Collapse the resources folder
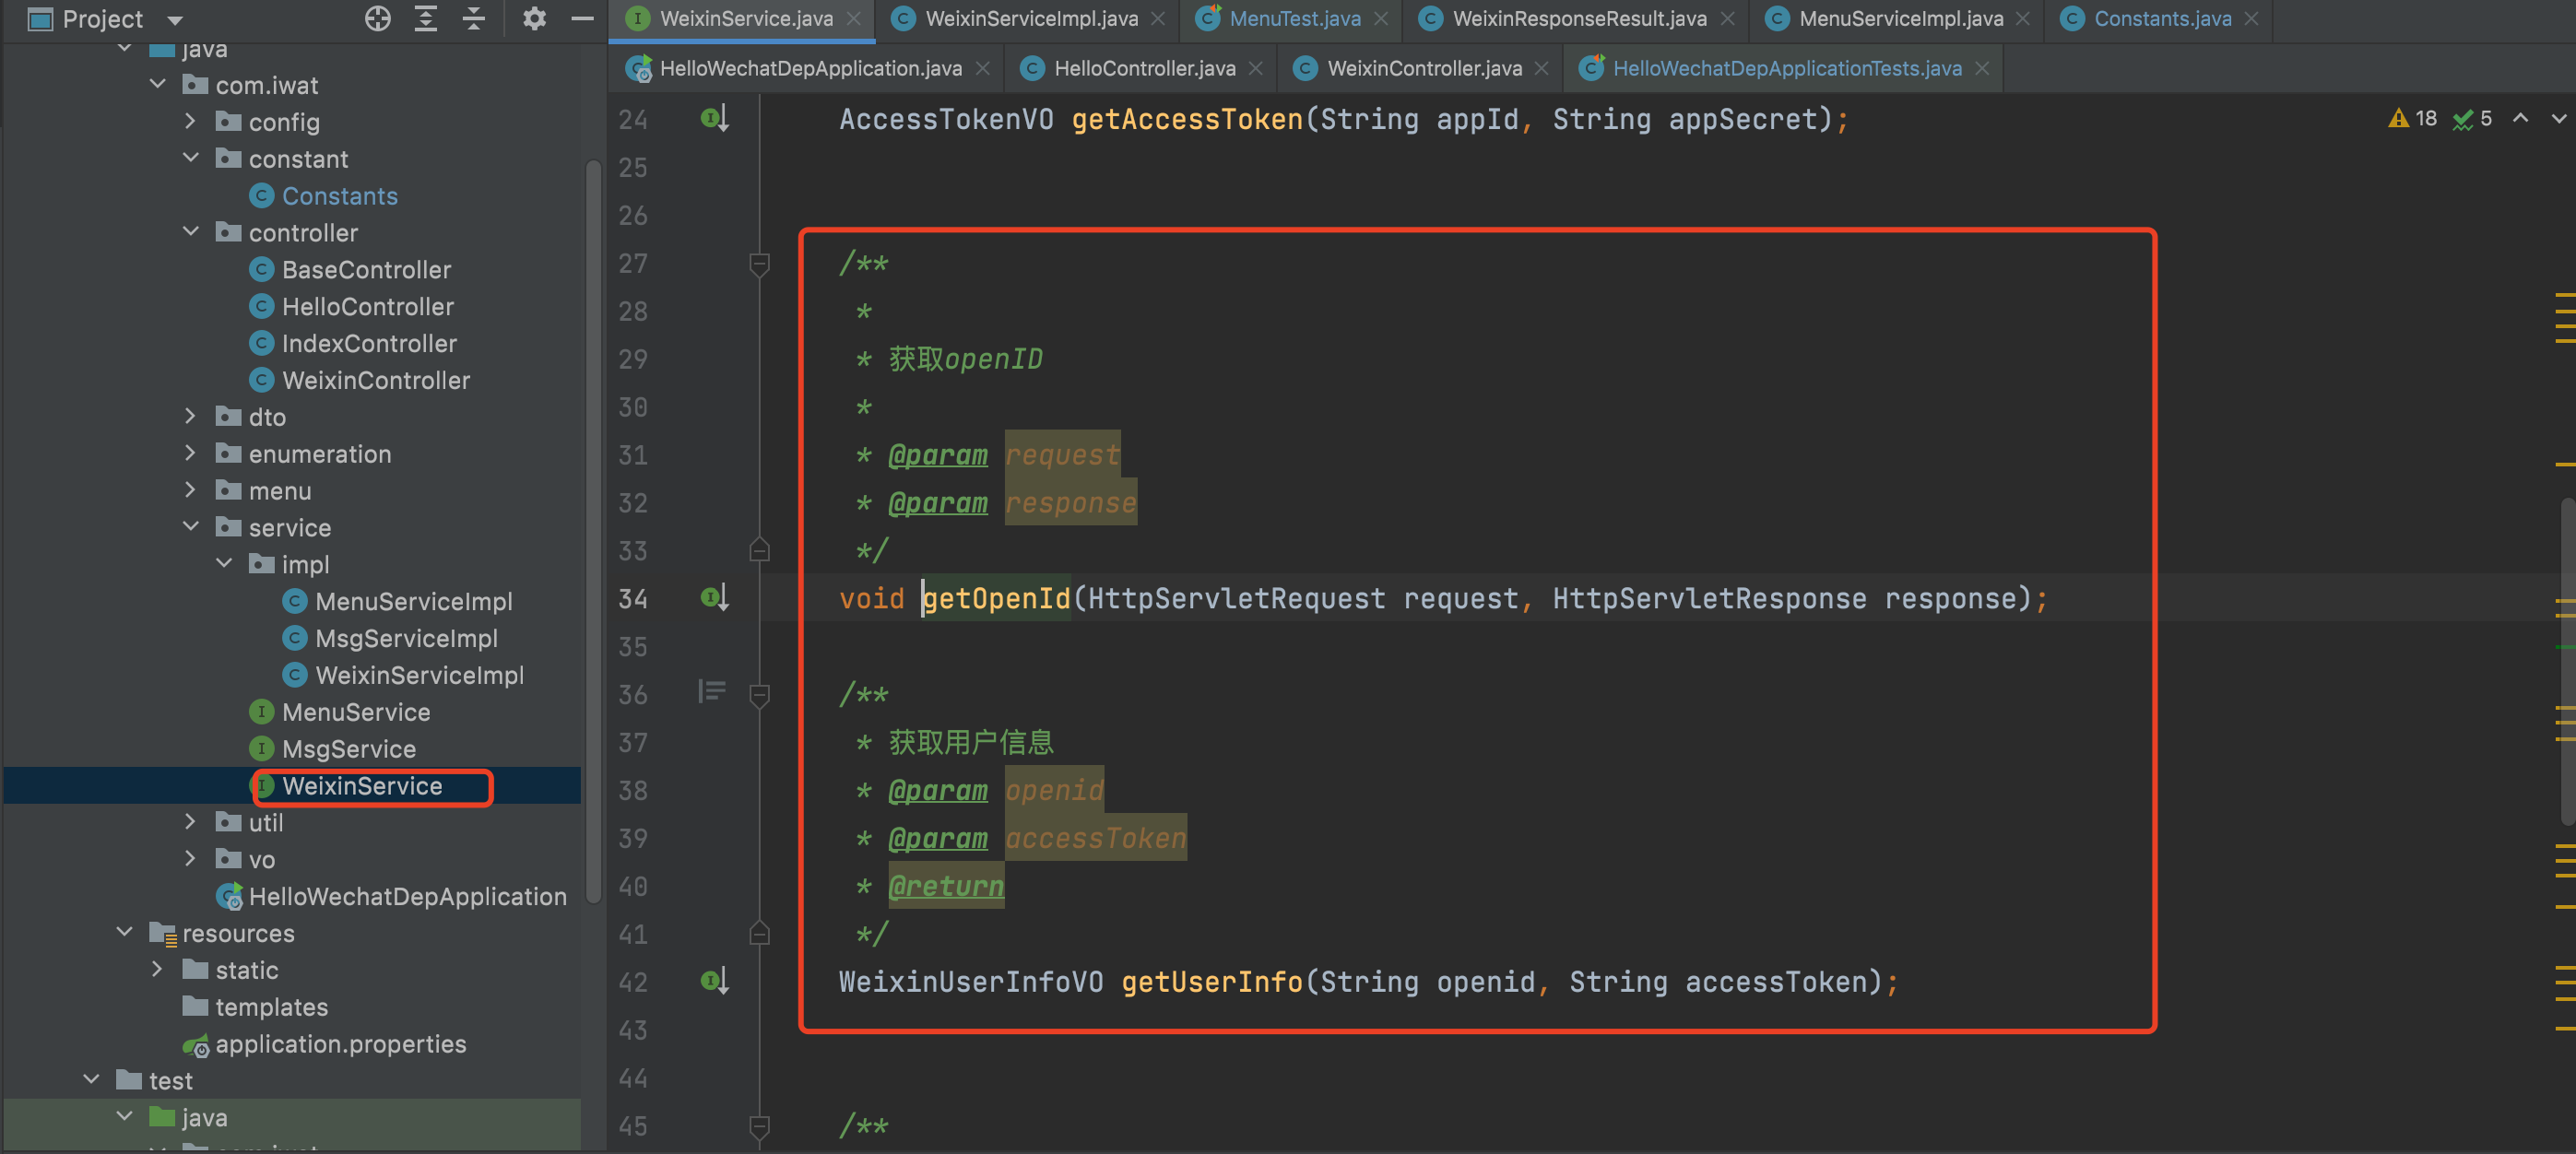 pos(125,933)
